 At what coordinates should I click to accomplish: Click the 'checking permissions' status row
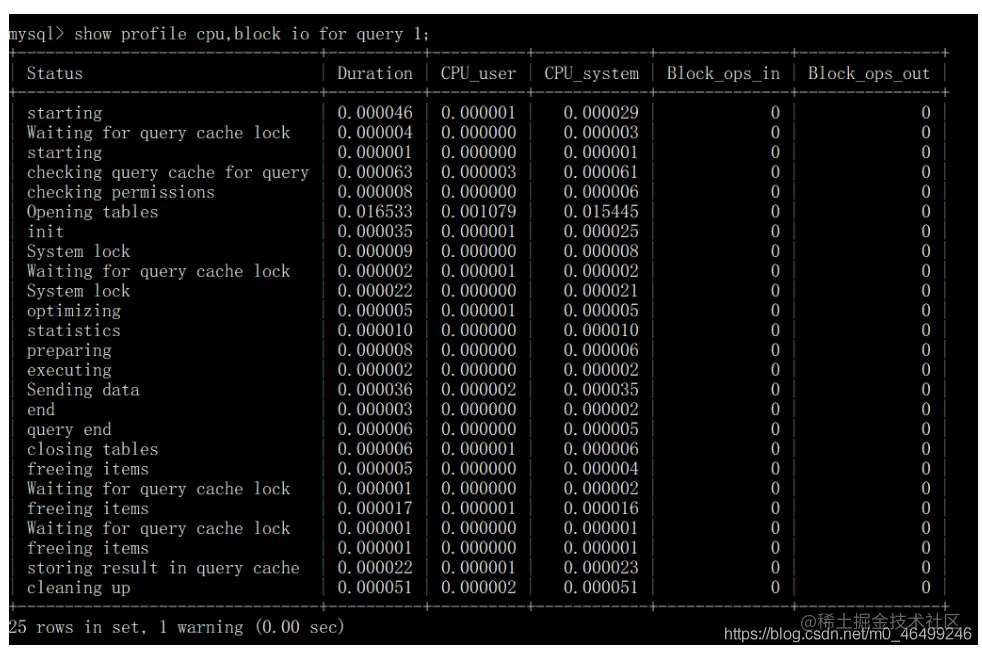tap(120, 192)
